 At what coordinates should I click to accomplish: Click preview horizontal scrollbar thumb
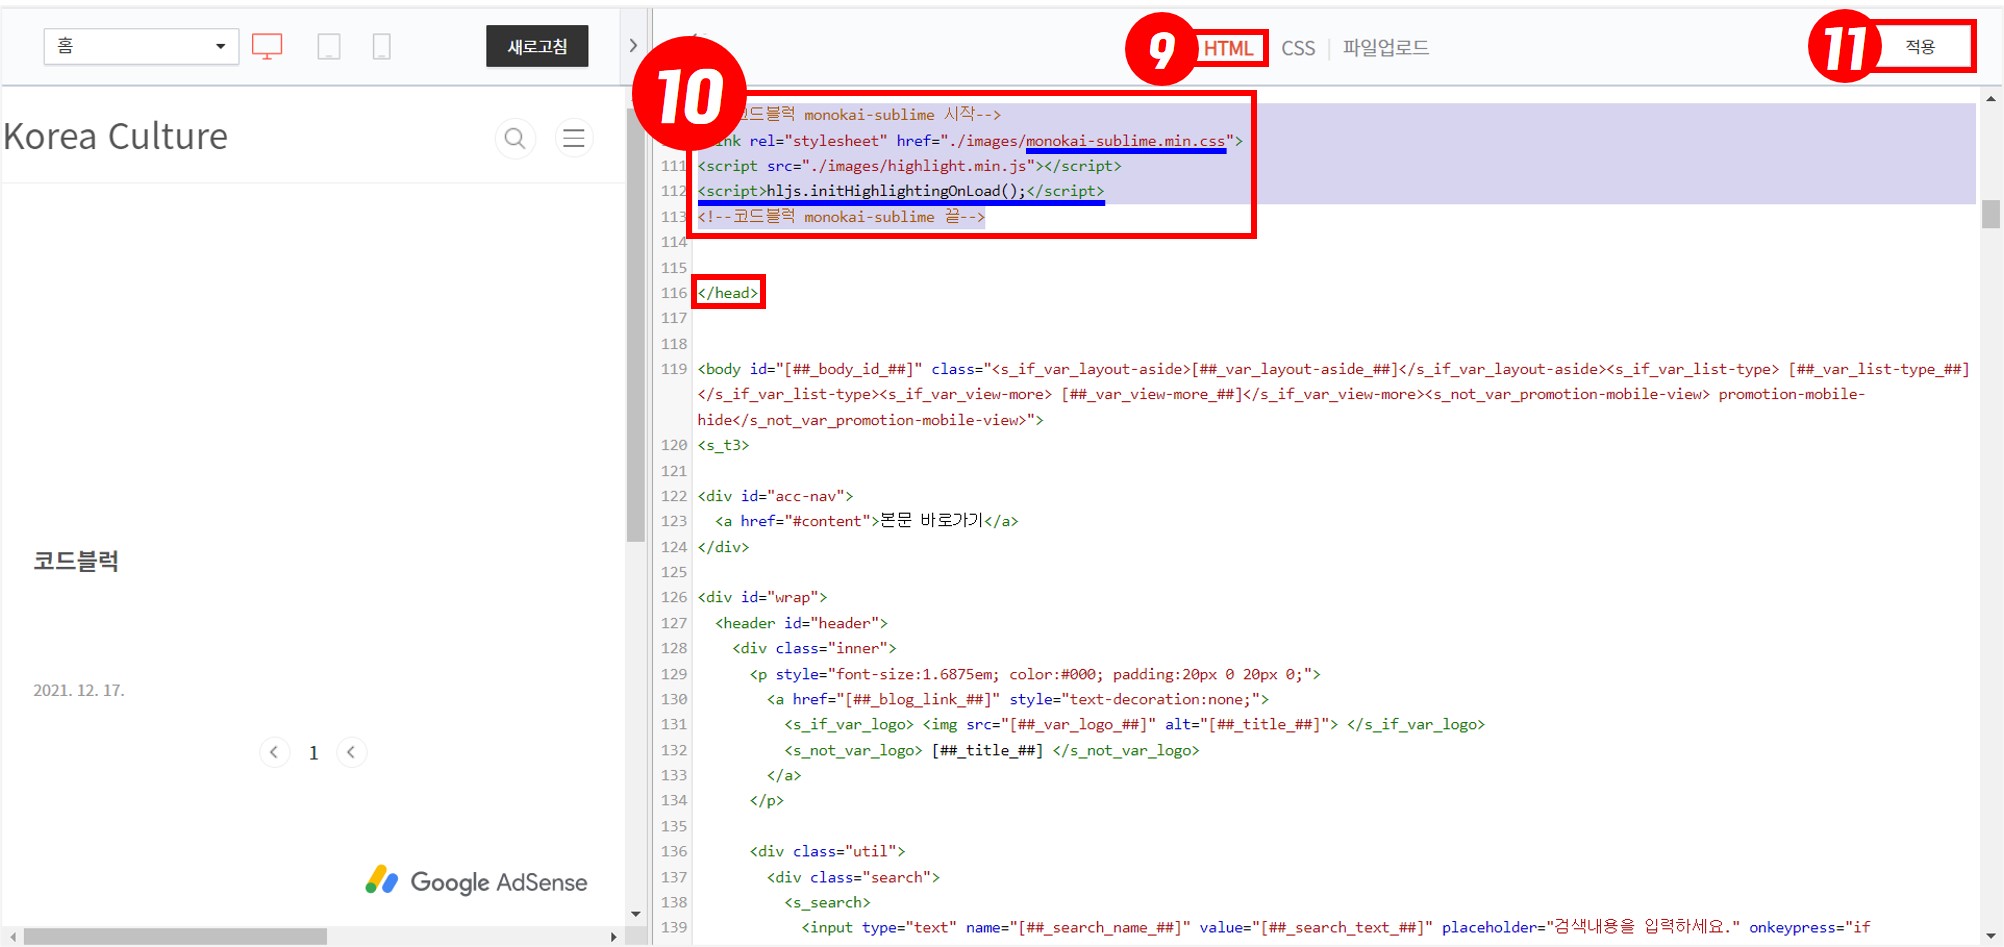[x=176, y=936]
